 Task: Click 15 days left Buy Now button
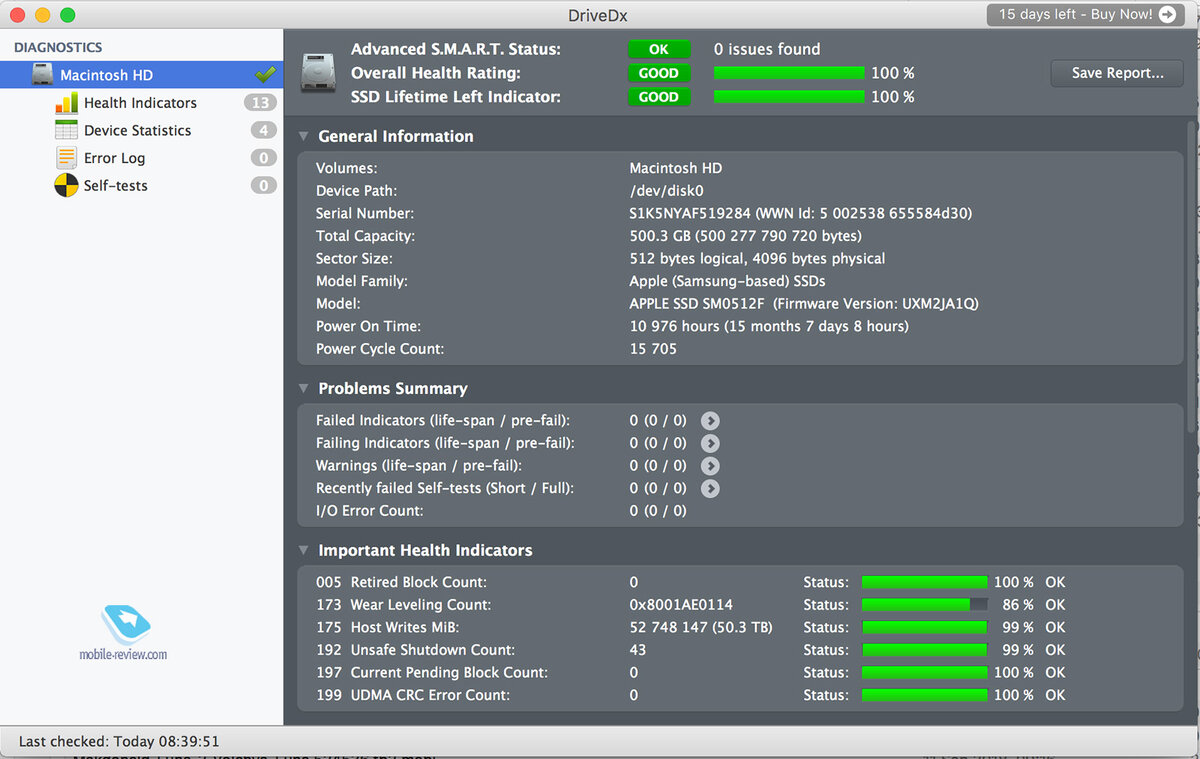click(x=1085, y=14)
